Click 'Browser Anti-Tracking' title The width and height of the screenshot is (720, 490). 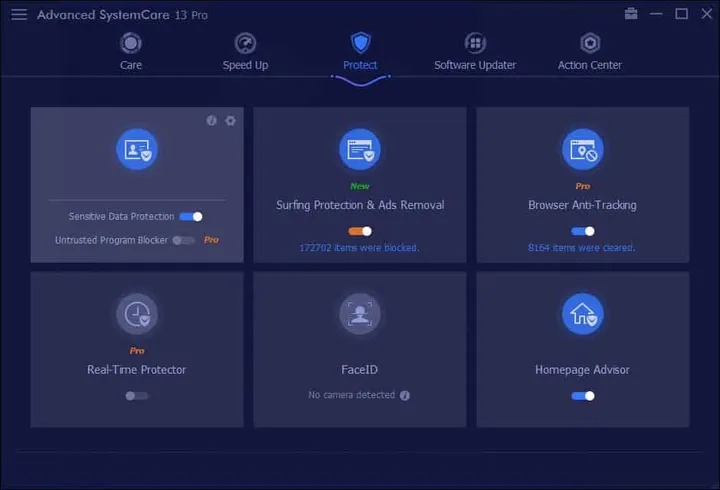pyautogui.click(x=583, y=205)
